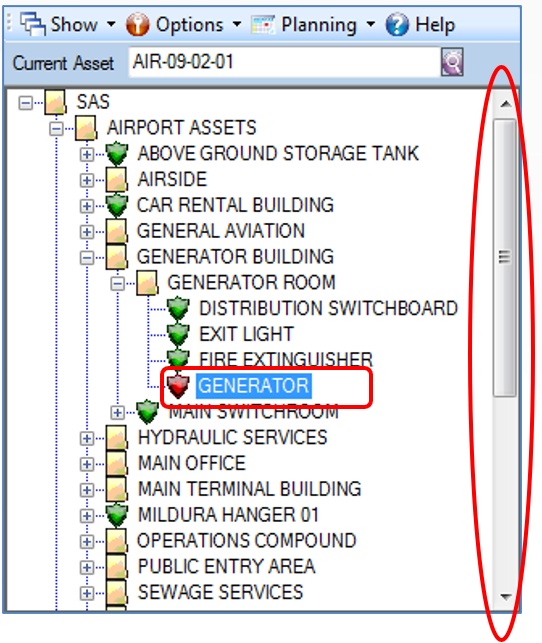
Task: Click the green shield icon for MILDURA HANGER 01
Action: 117,515
